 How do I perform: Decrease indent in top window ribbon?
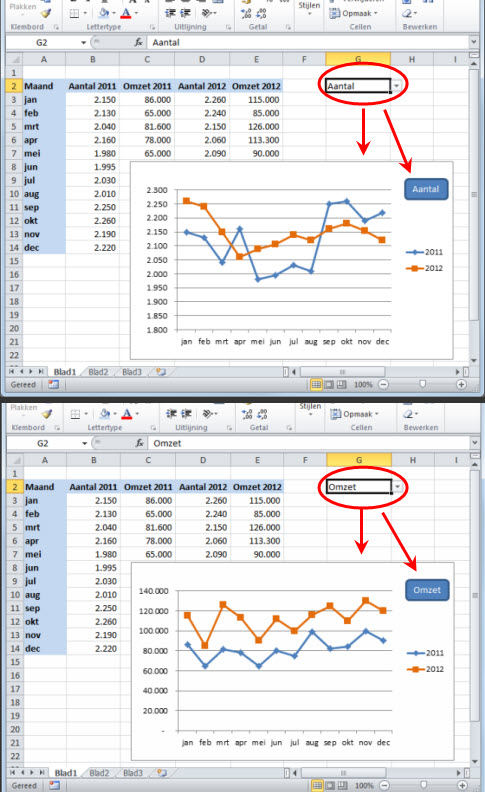coord(170,13)
